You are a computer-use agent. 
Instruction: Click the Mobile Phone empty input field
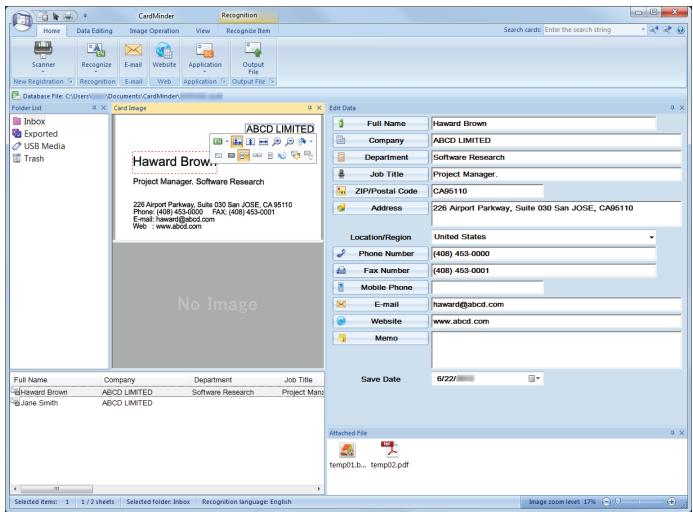487,287
